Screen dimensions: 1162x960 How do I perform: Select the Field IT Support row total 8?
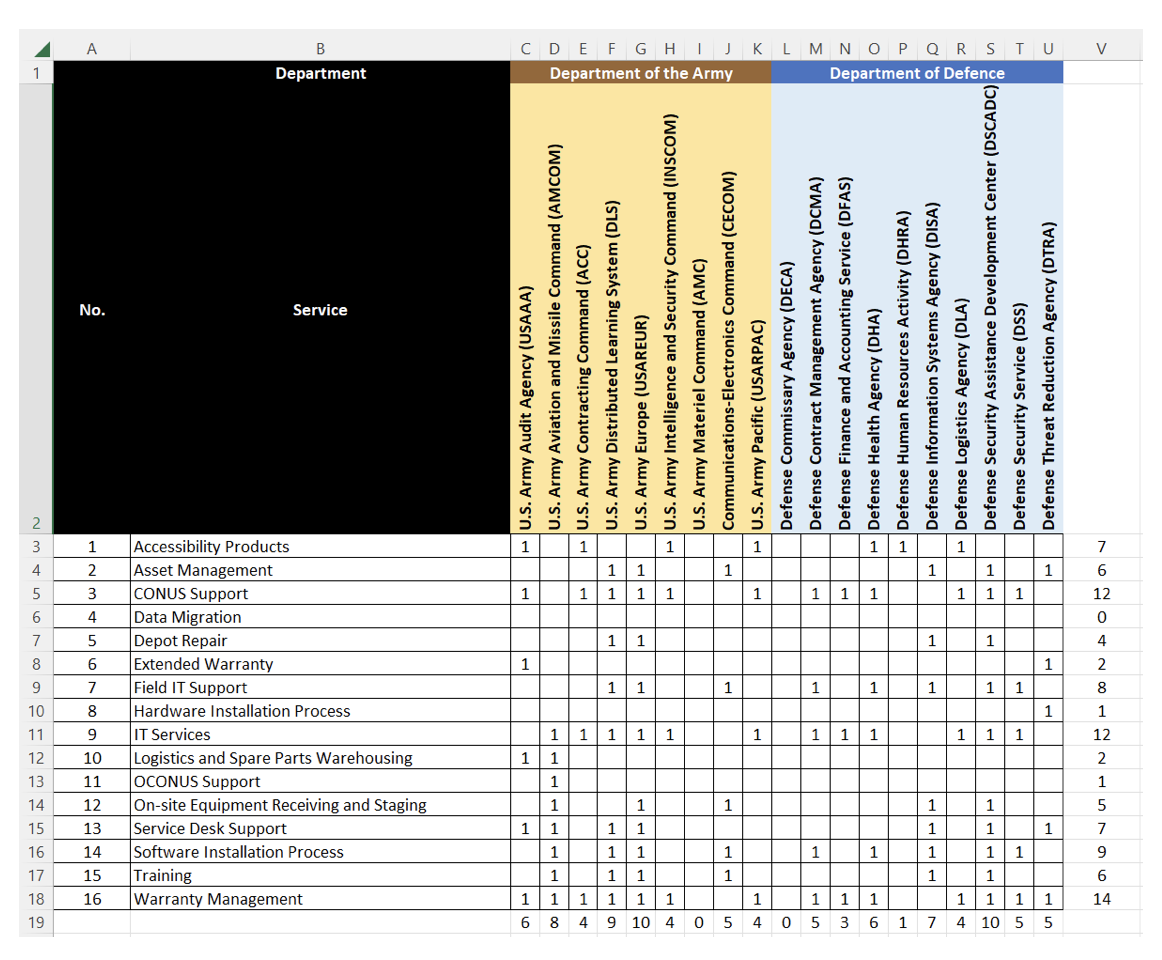coord(1102,687)
